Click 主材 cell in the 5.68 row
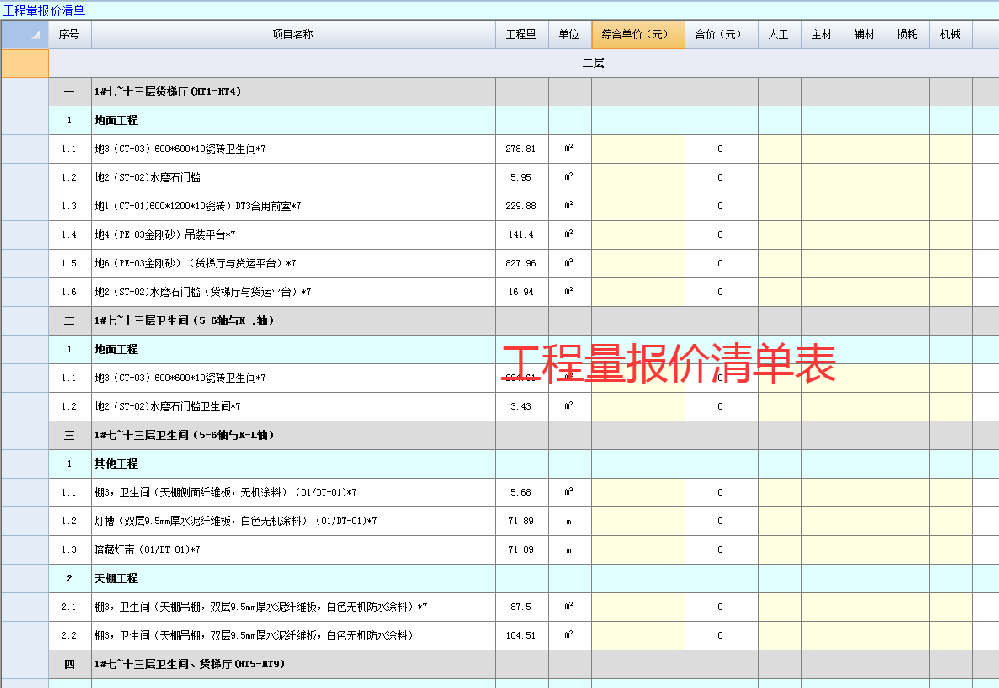Image resolution: width=999 pixels, height=688 pixels. coord(823,492)
